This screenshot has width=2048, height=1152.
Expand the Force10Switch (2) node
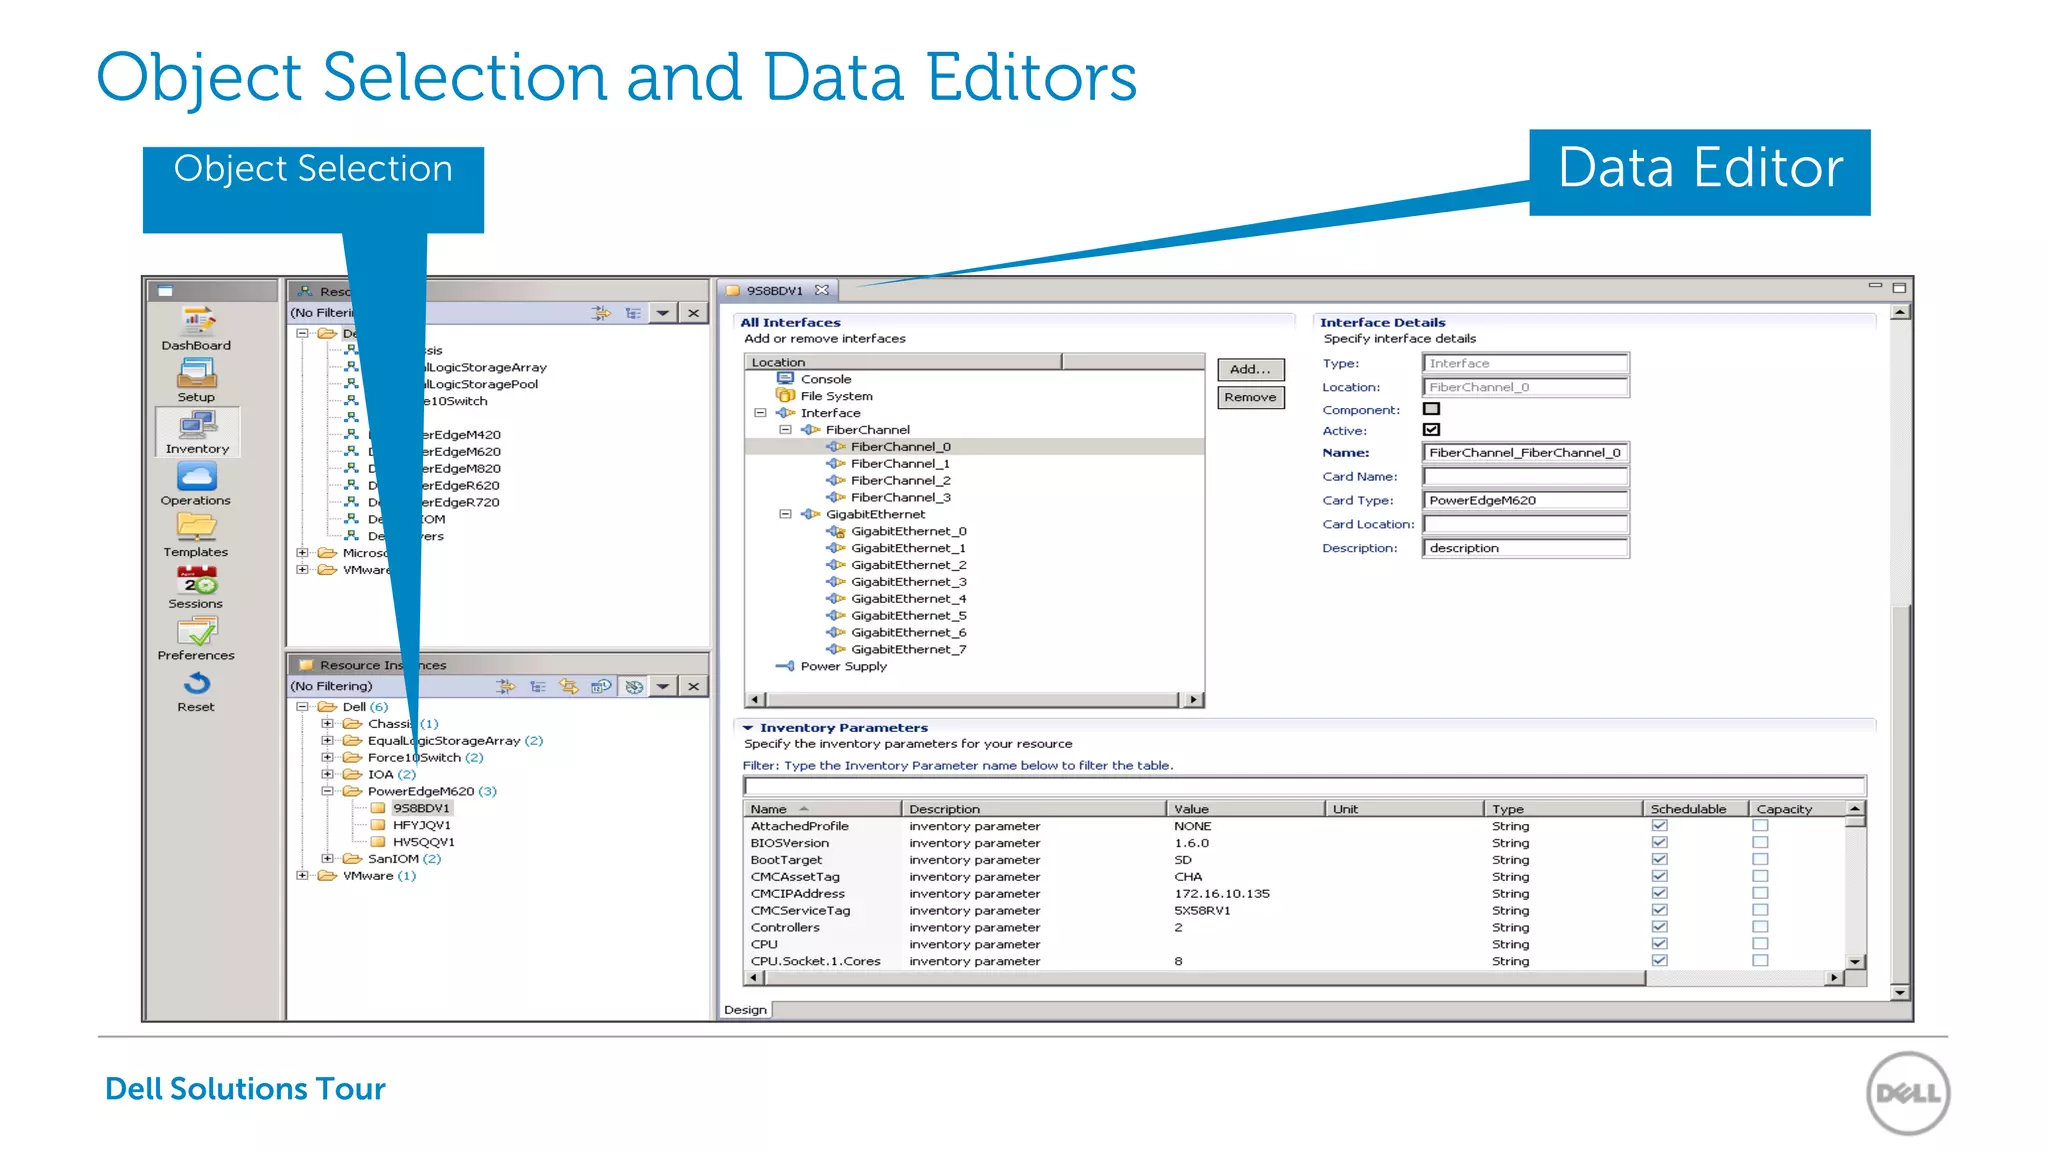tap(327, 758)
